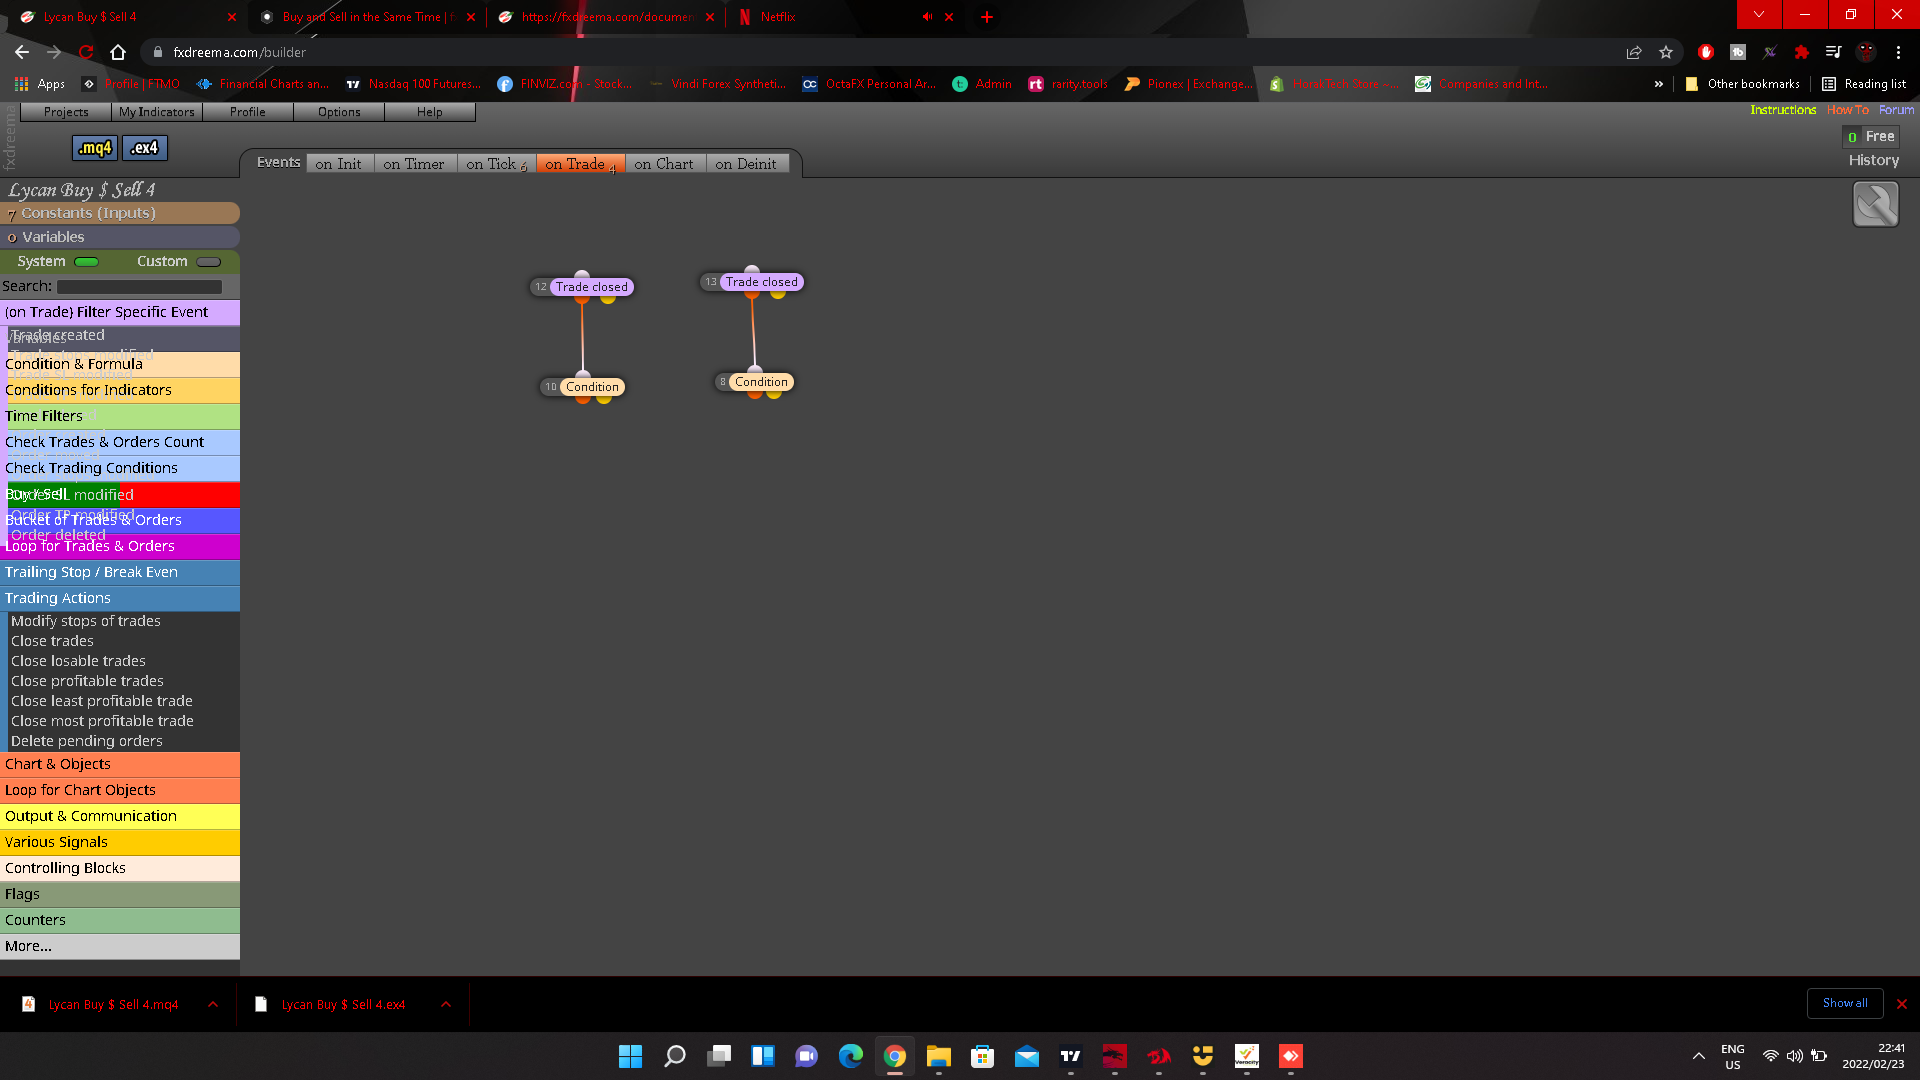Dismiss the downloads bar
Screen dimensions: 1920x1080
(x=1902, y=1004)
